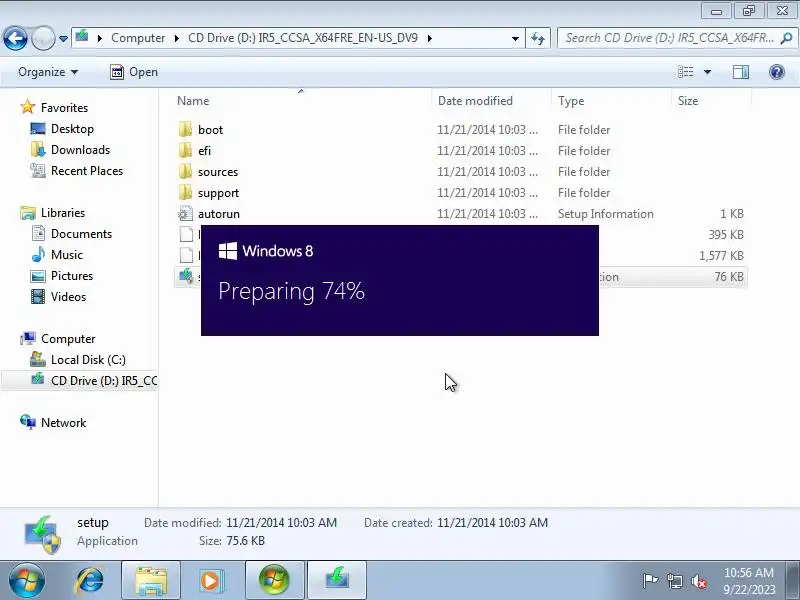The width and height of the screenshot is (800, 600).
Task: Expand the arrow after Computer breadcrumb
Action: click(x=177, y=38)
